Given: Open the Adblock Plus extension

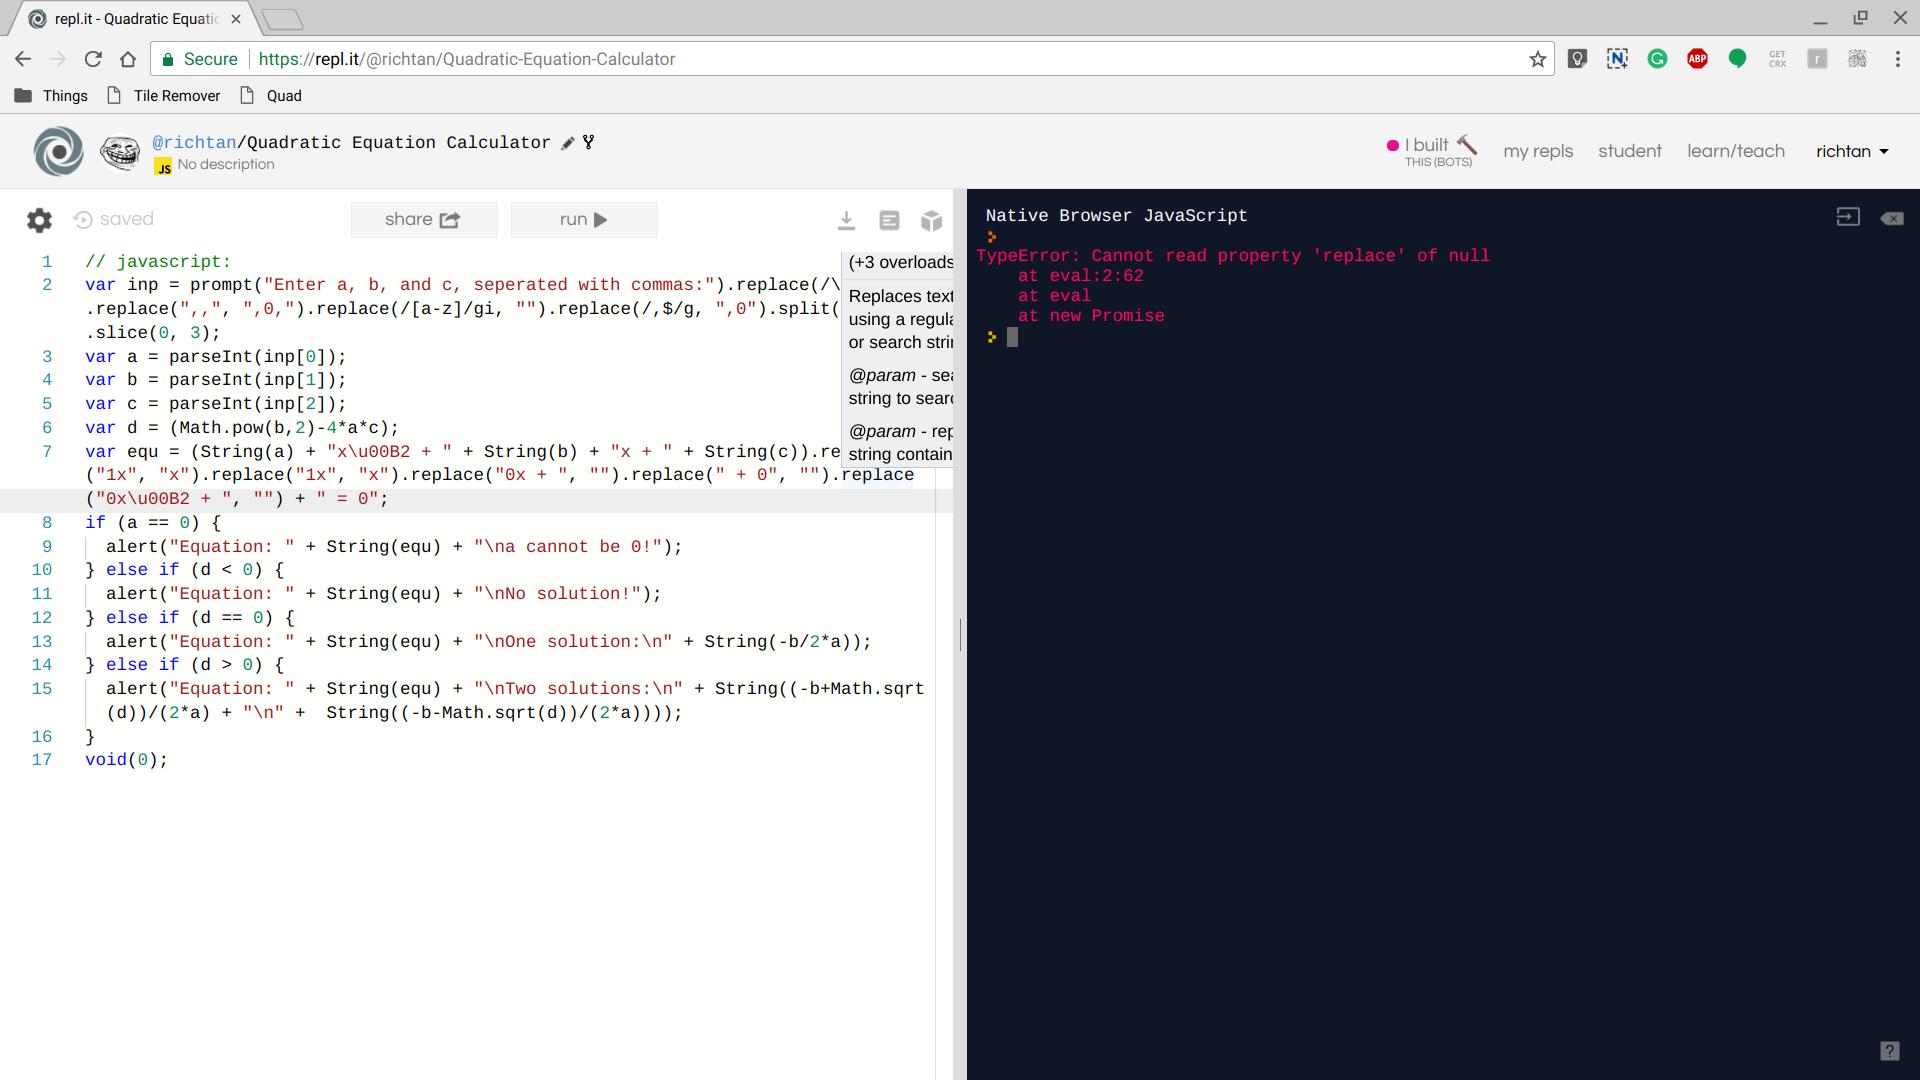Looking at the screenshot, I should 1697,59.
